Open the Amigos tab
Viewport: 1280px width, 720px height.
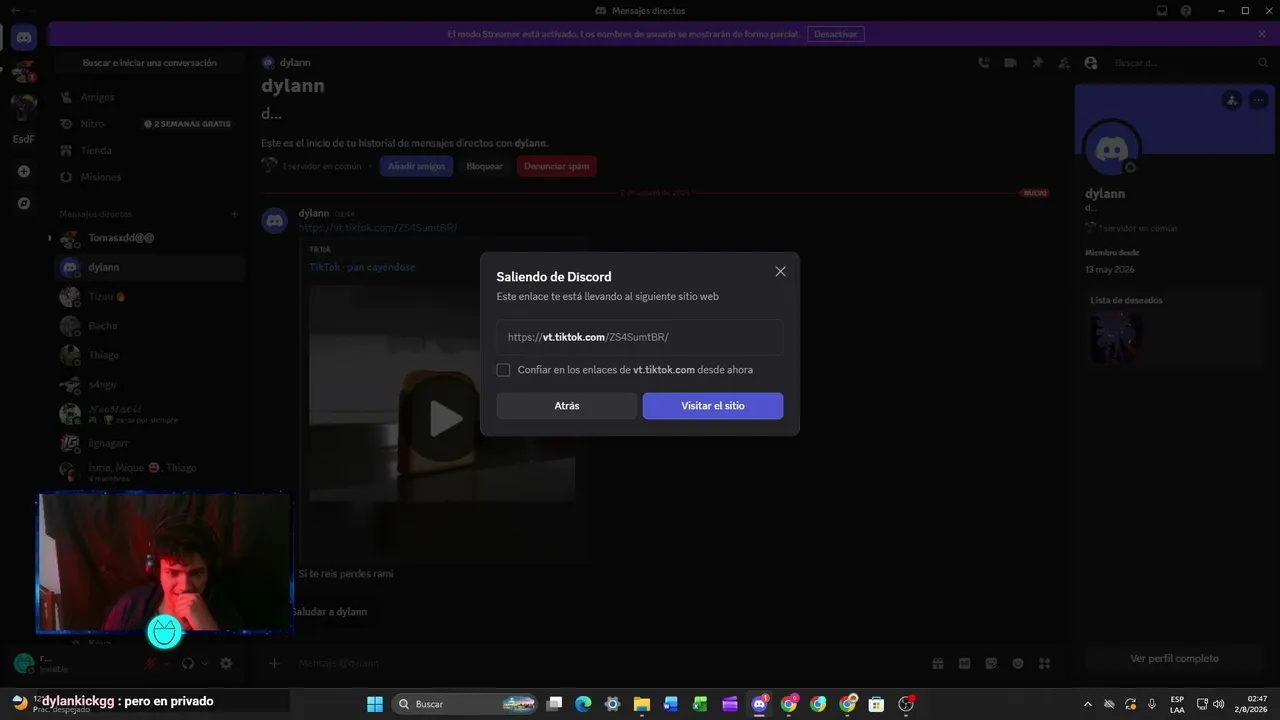pos(150,97)
